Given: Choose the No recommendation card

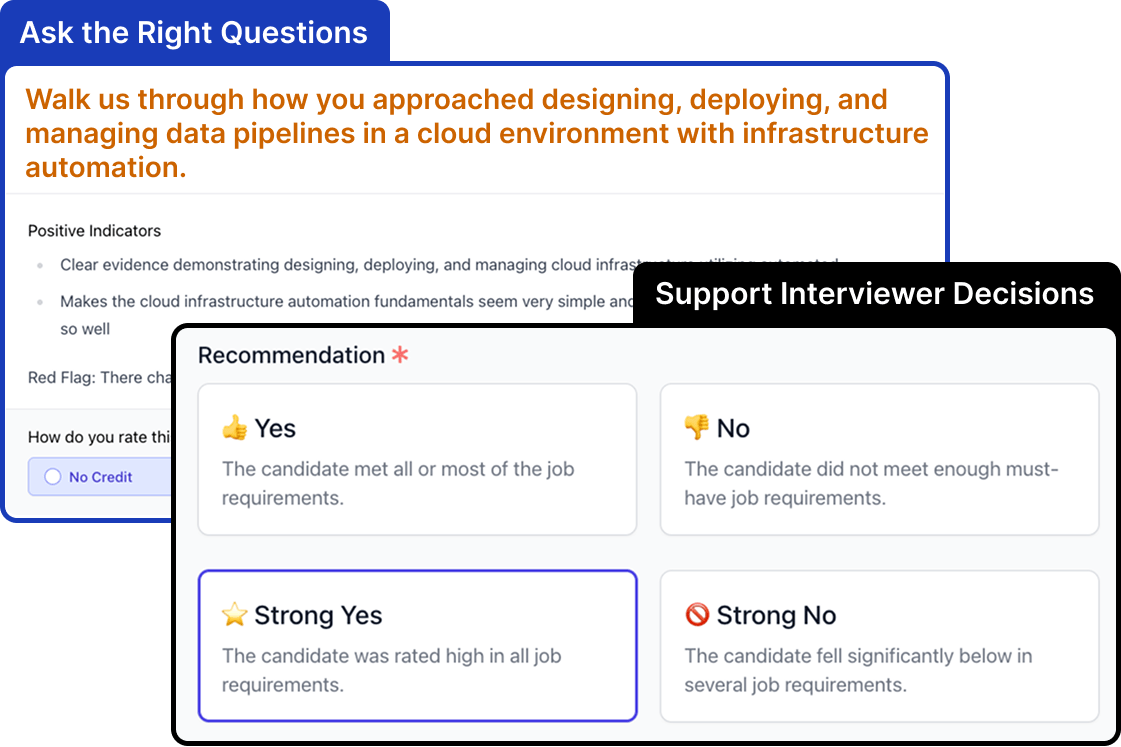Looking at the screenshot, I should click(x=879, y=460).
